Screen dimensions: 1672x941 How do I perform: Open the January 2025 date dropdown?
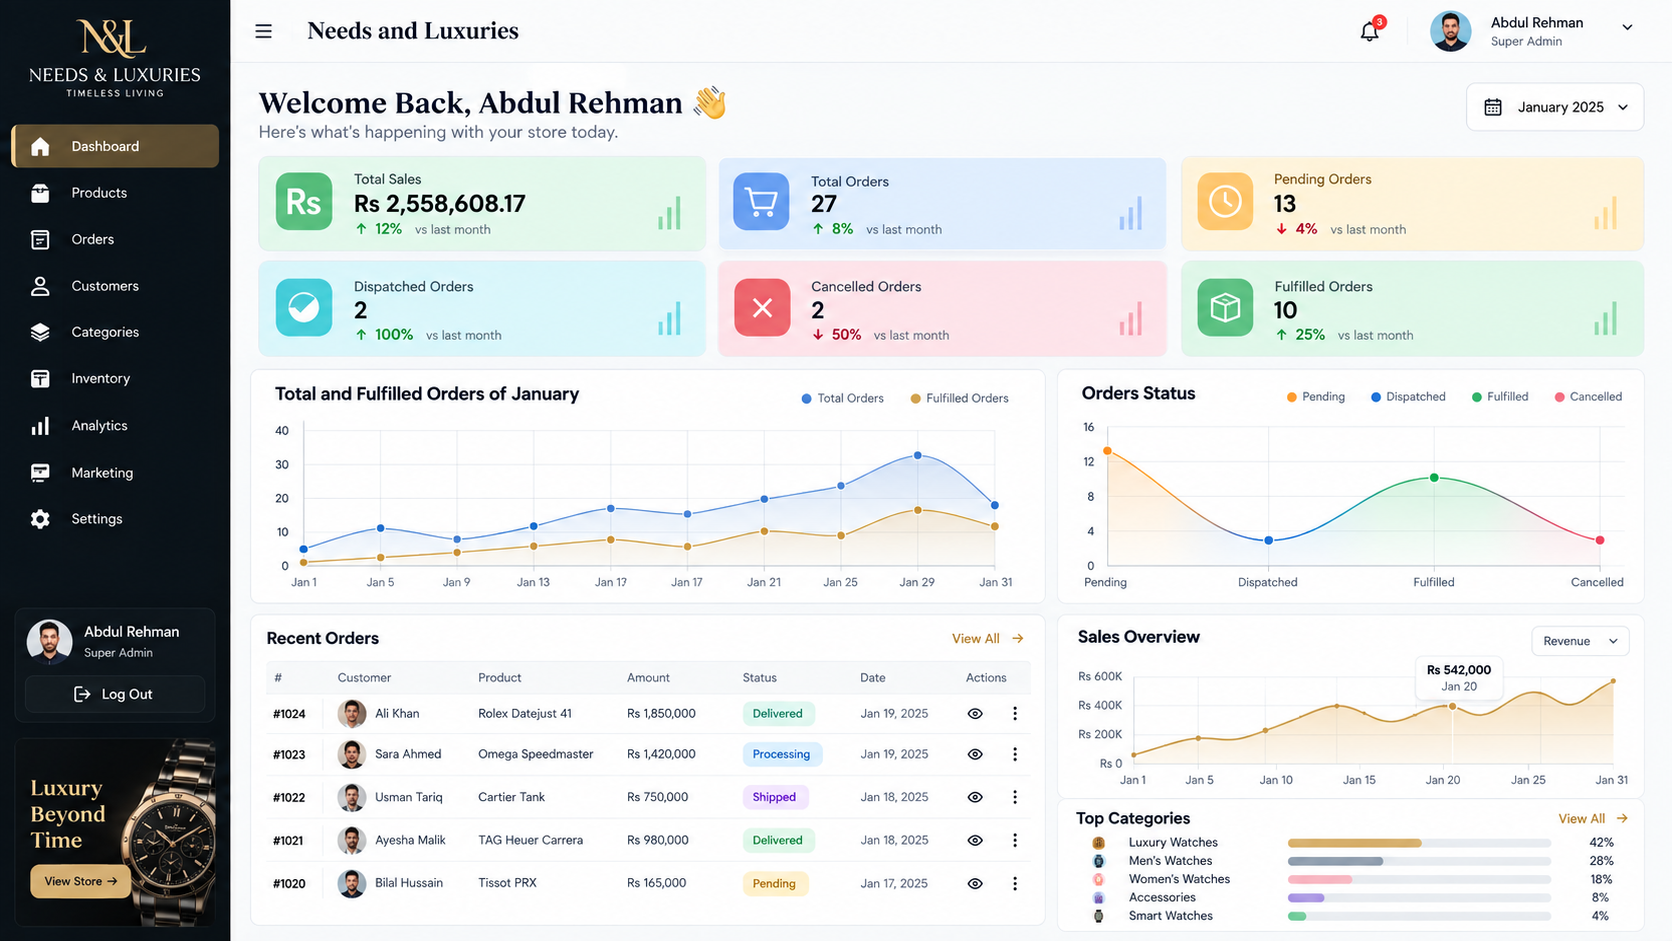tap(1555, 107)
